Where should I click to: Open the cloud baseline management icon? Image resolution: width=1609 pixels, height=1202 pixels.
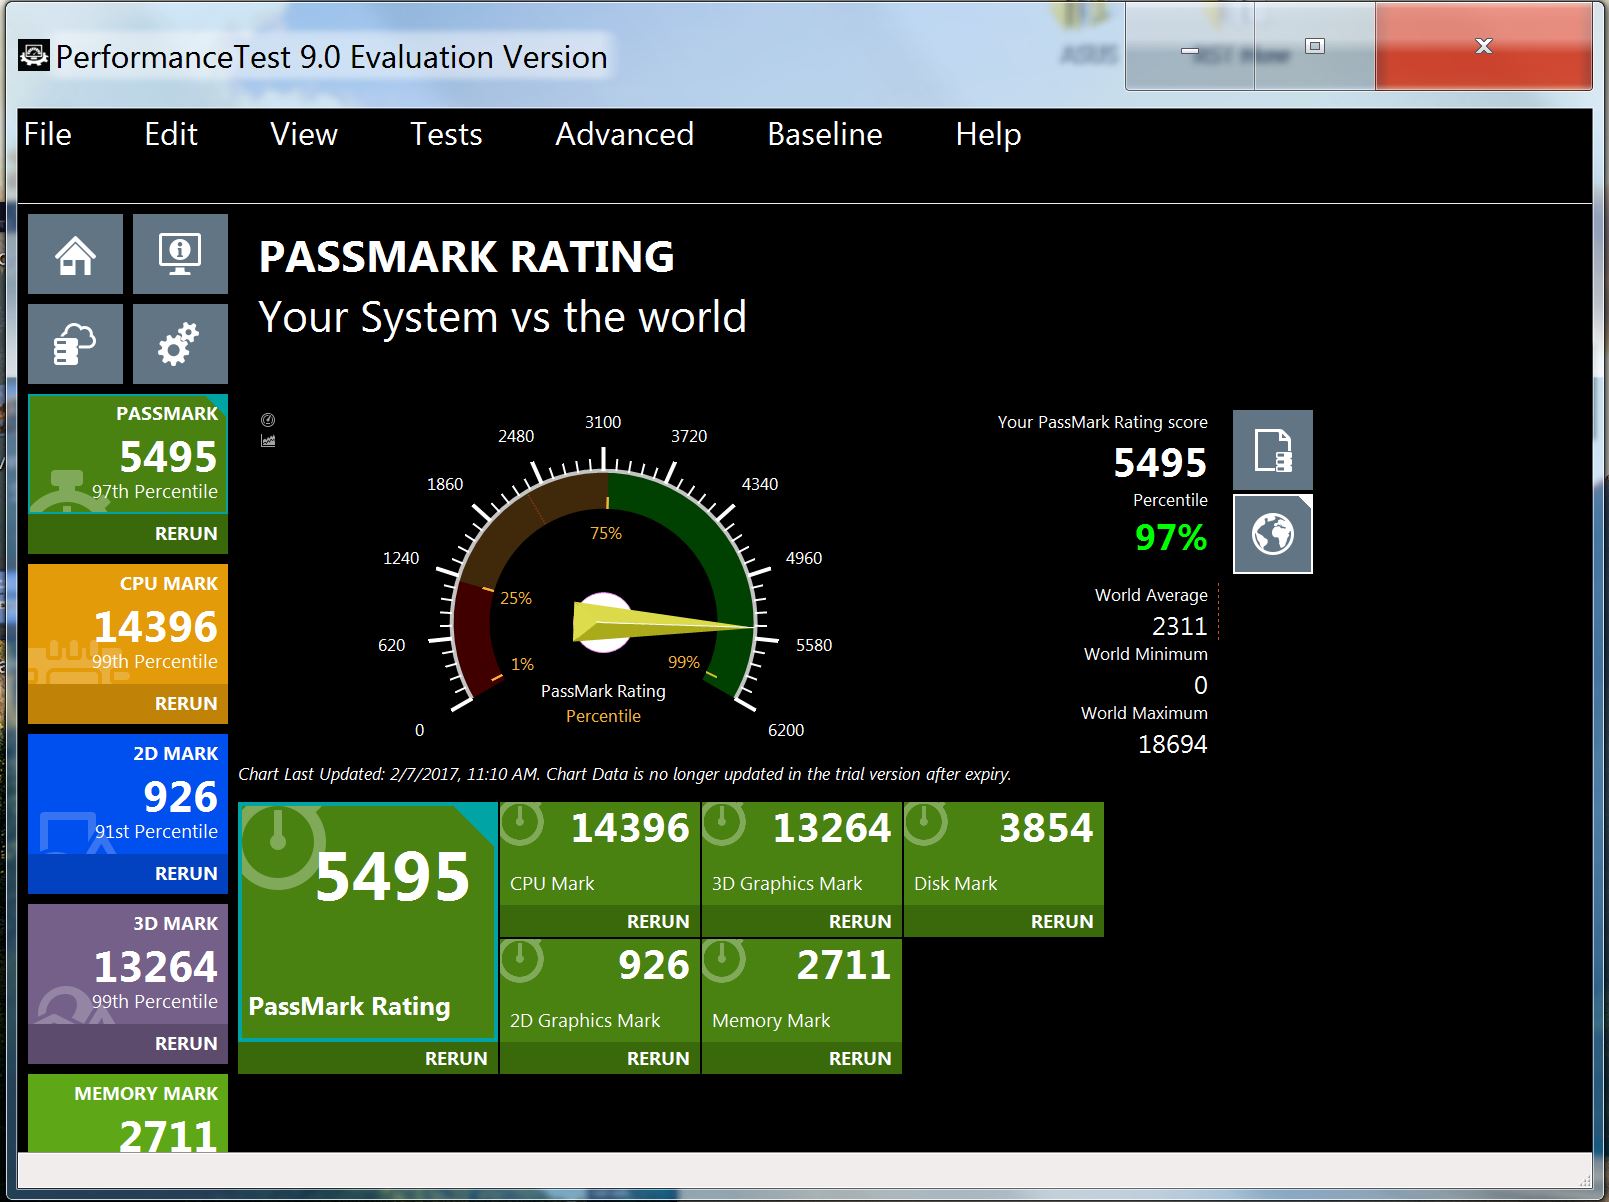pos(76,344)
